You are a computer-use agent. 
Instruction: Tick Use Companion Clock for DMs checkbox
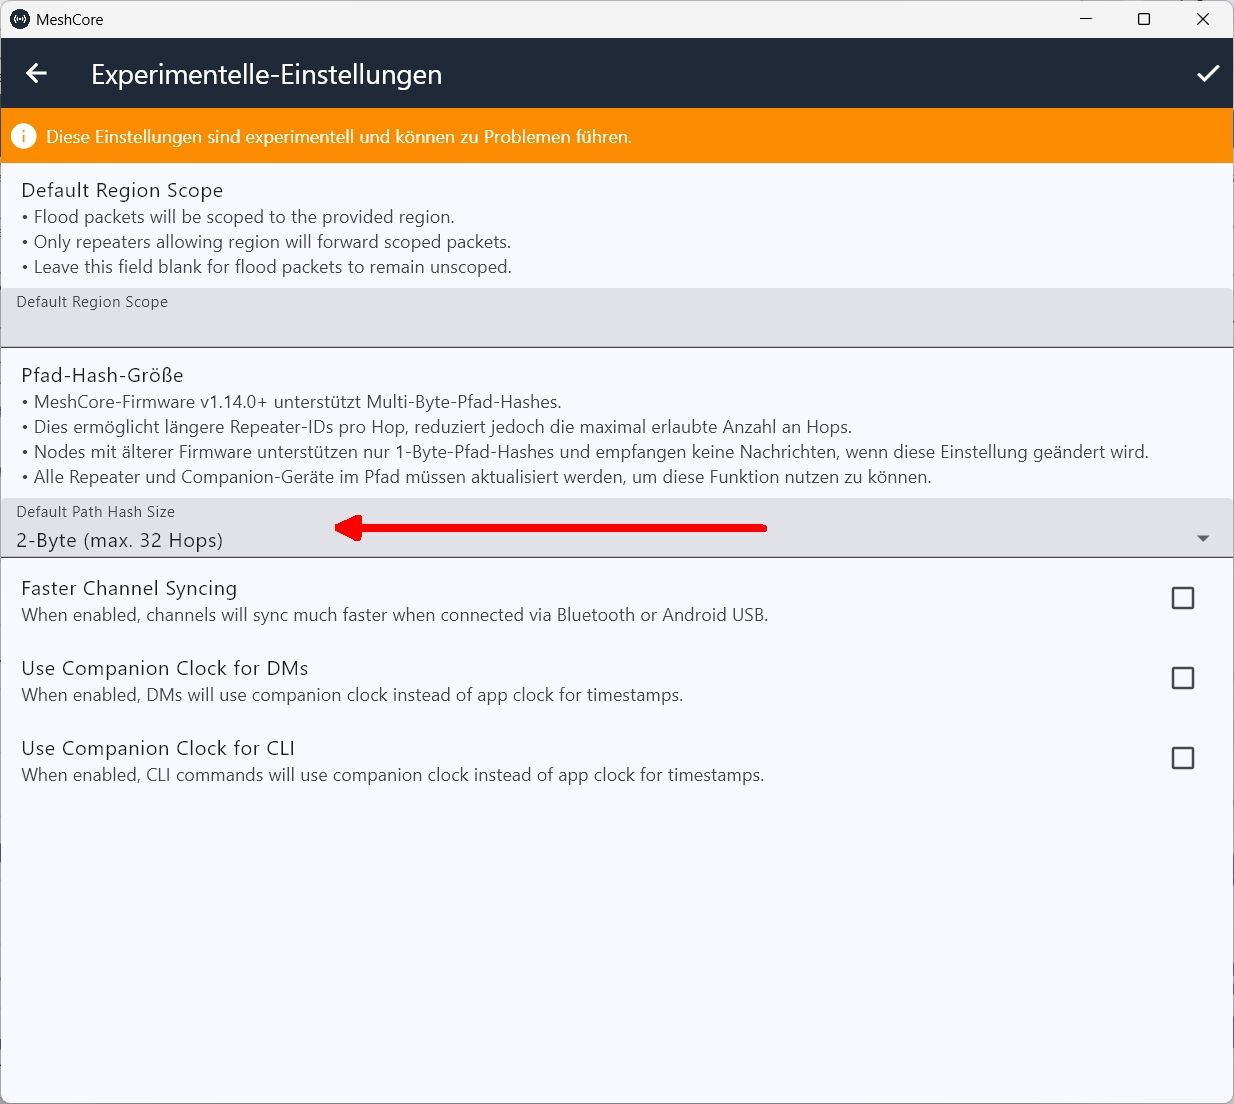pyautogui.click(x=1183, y=678)
